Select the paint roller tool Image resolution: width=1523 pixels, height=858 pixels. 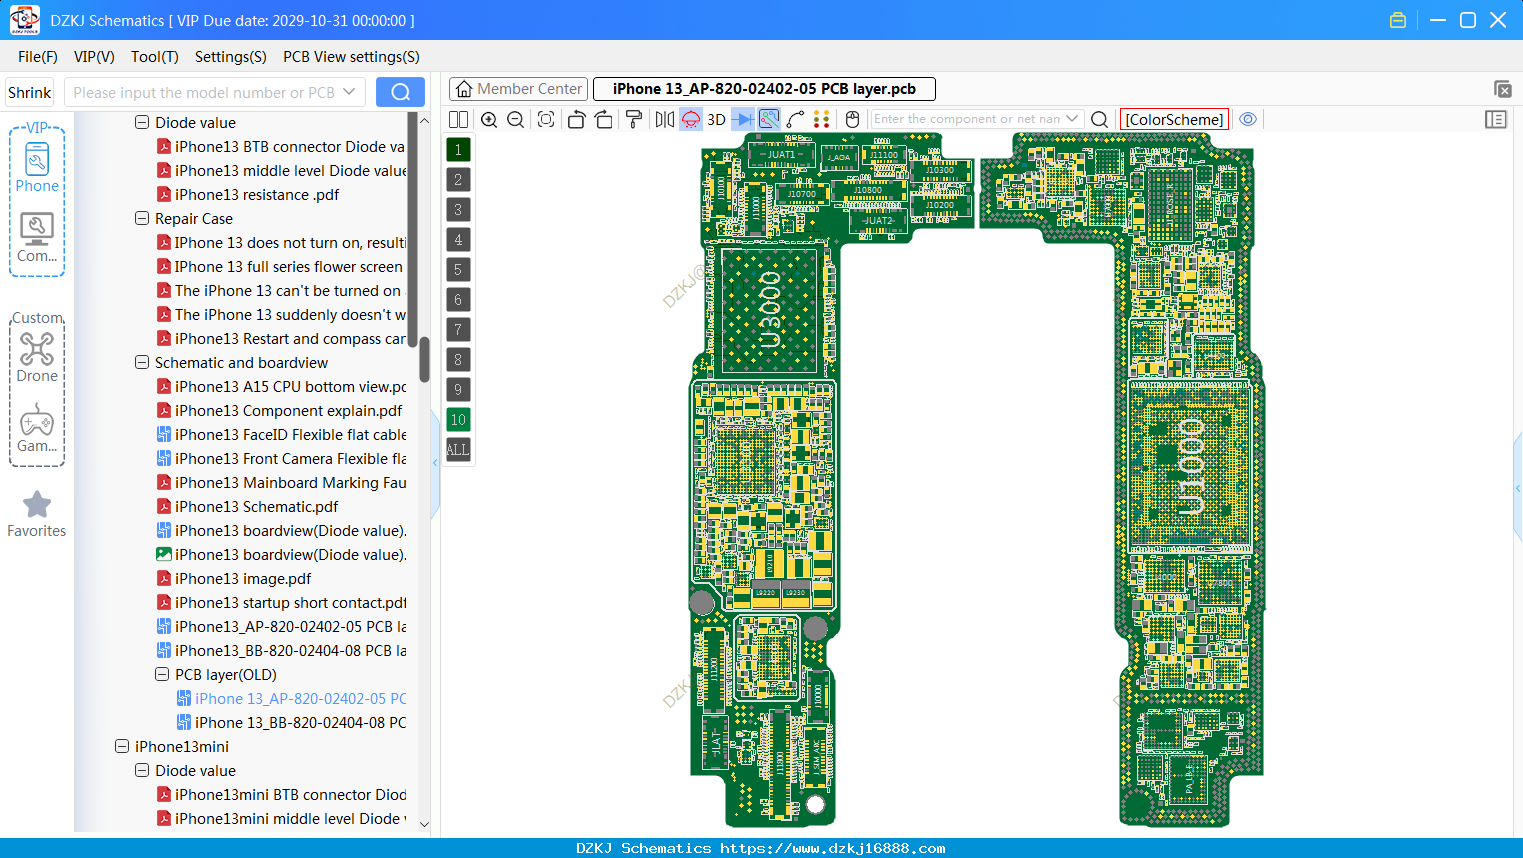(x=634, y=119)
